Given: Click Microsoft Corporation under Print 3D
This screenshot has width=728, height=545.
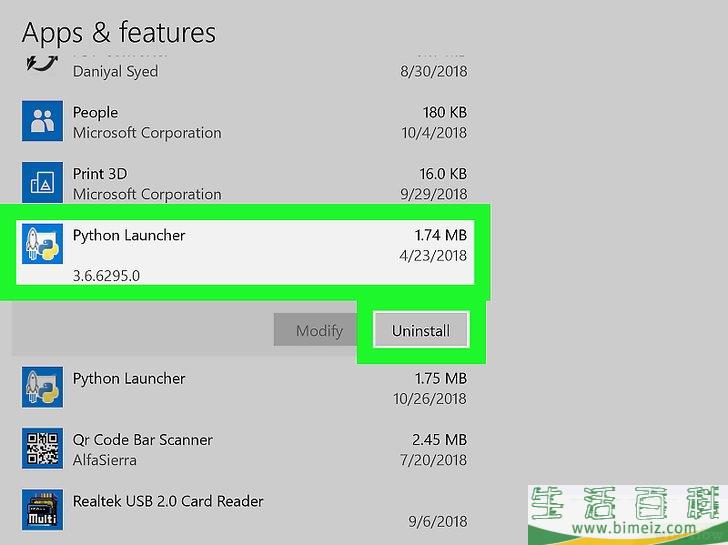Looking at the screenshot, I should [147, 194].
